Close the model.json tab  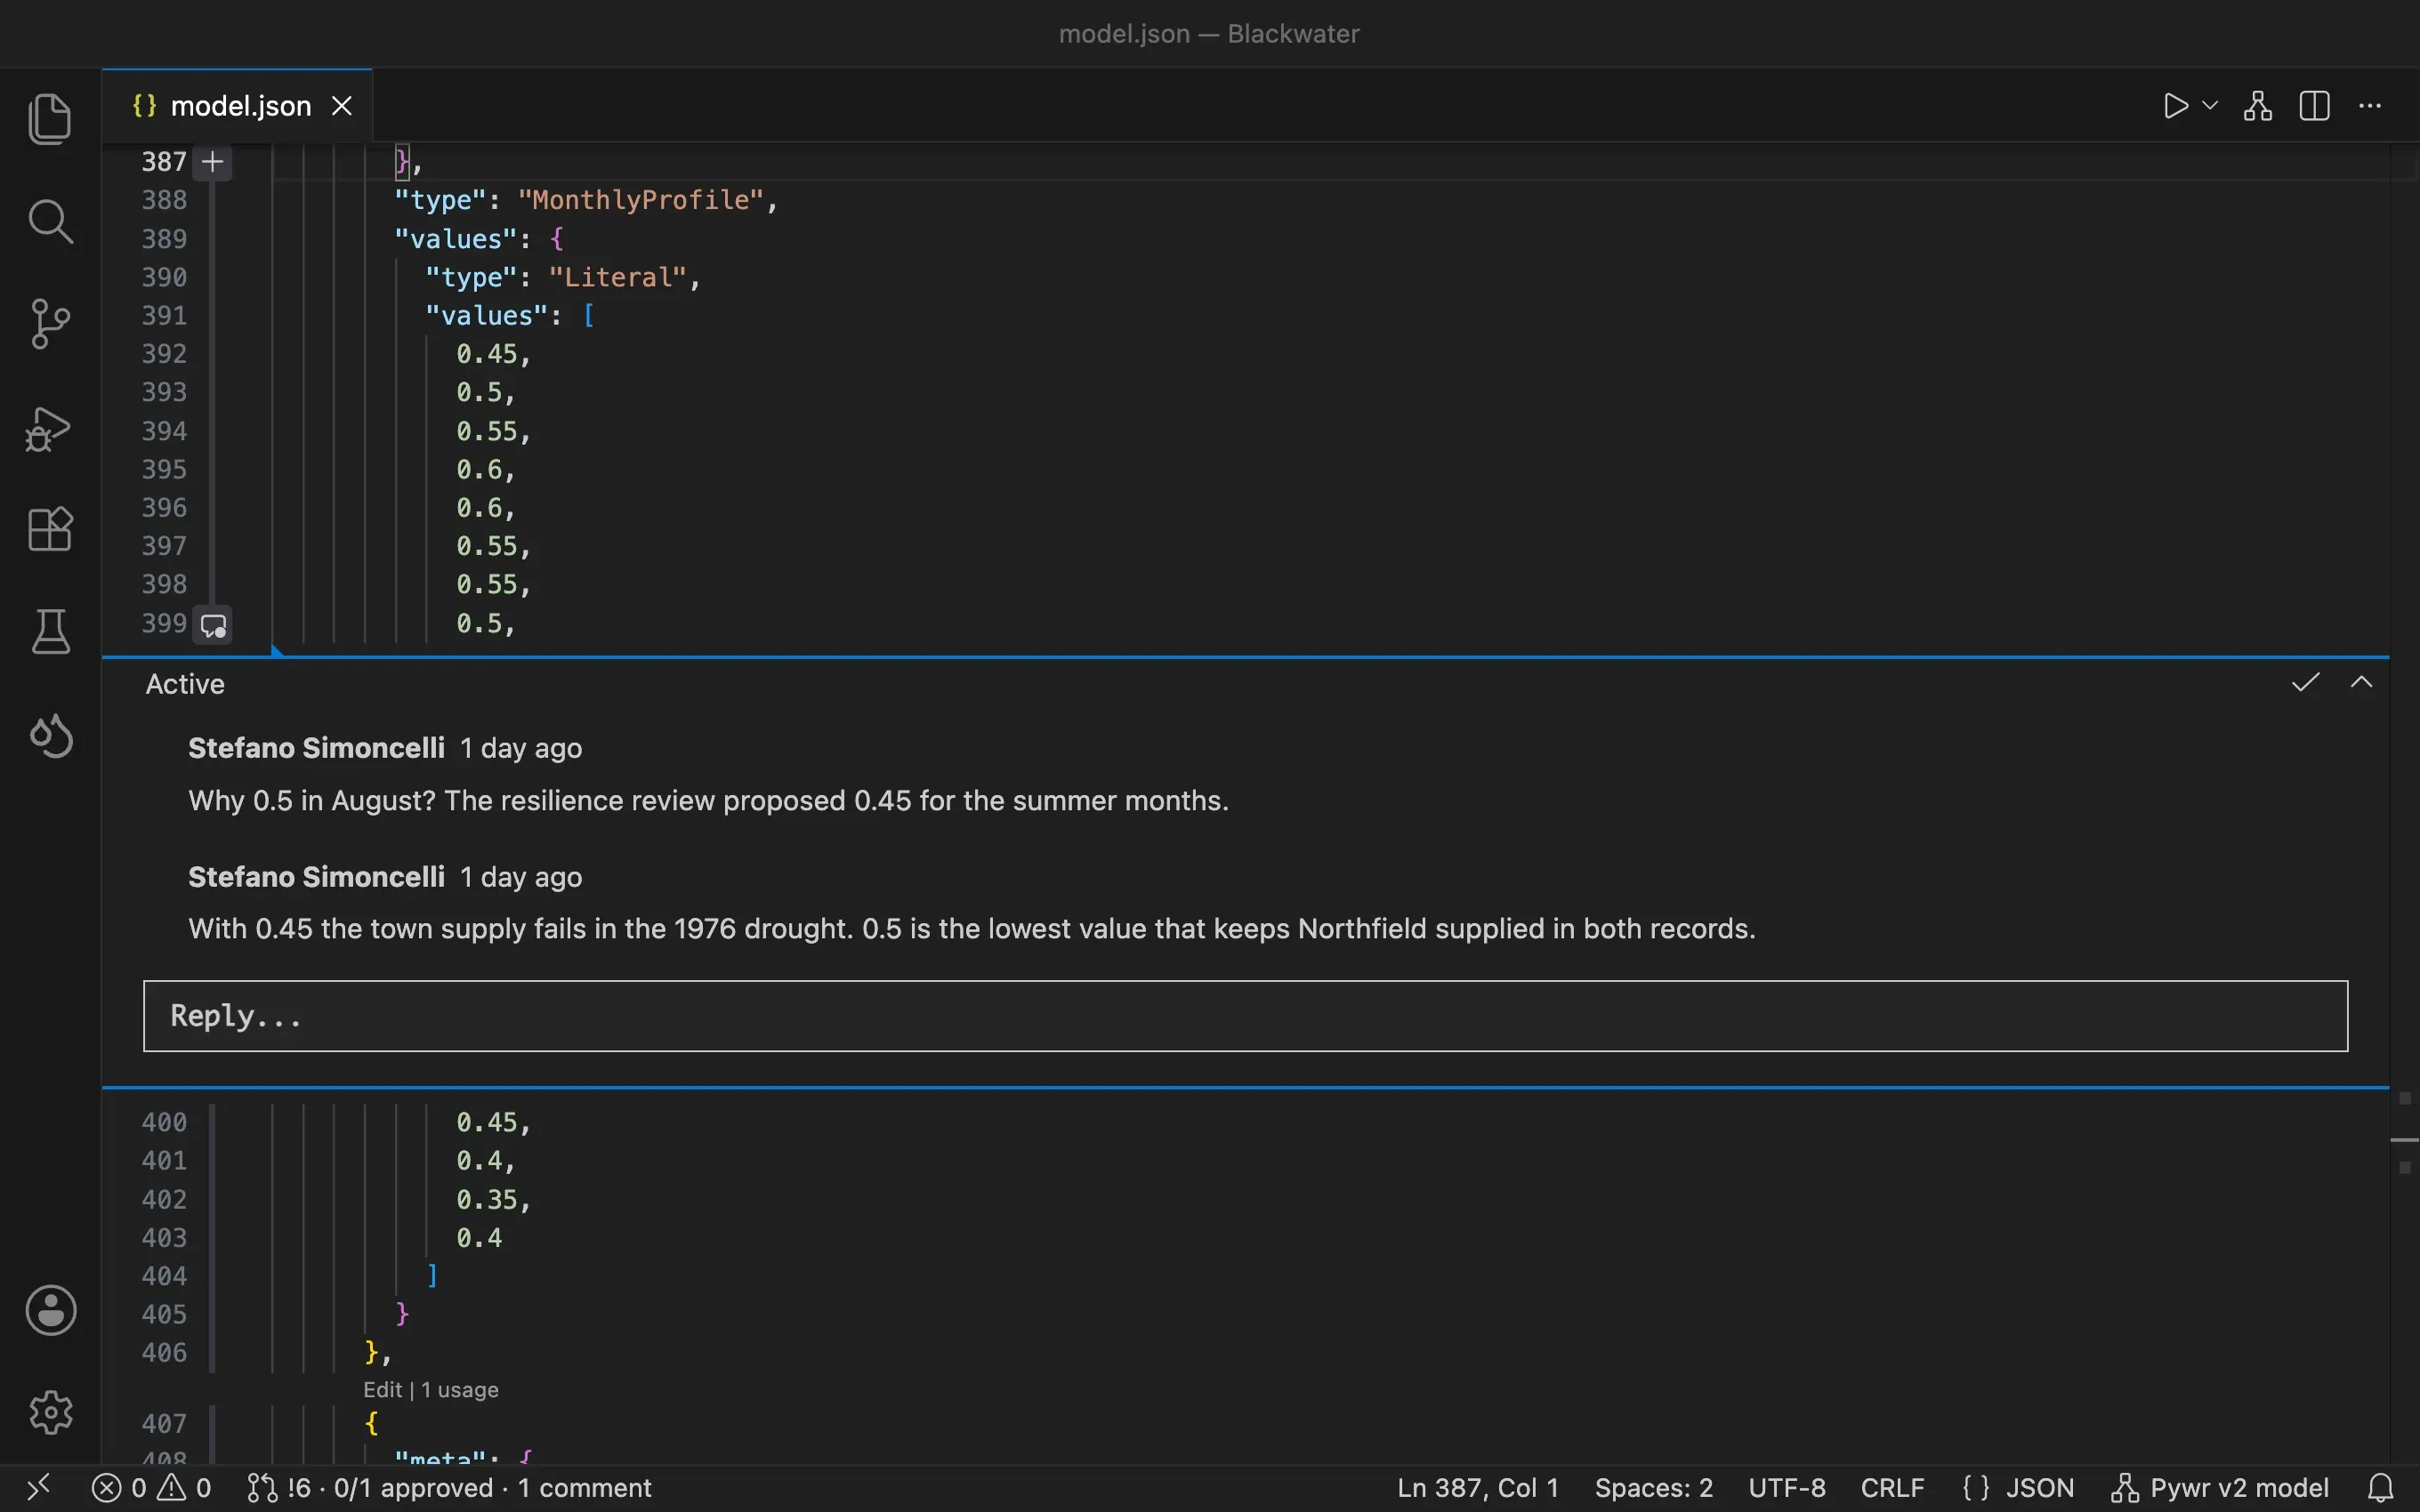(x=342, y=106)
